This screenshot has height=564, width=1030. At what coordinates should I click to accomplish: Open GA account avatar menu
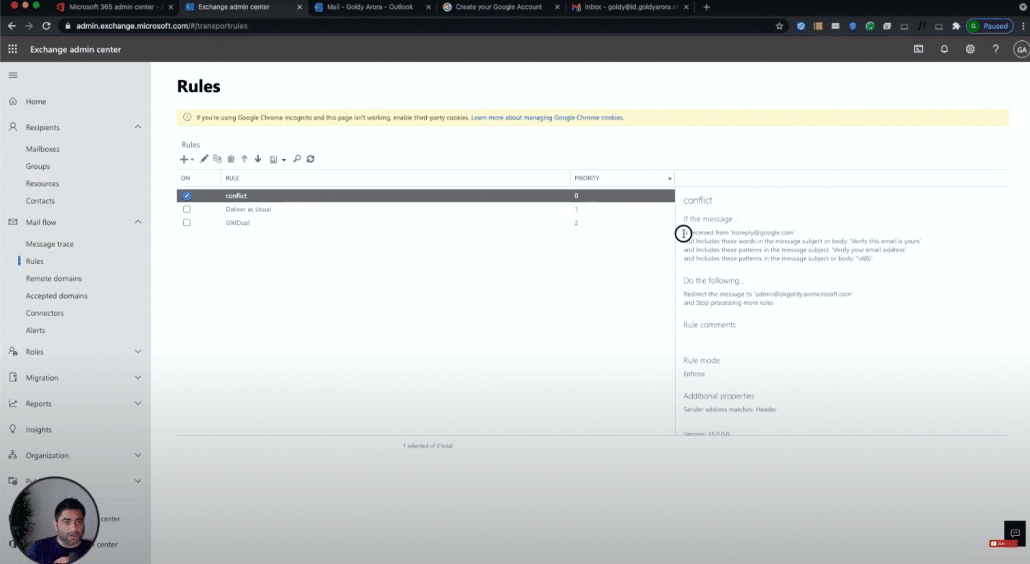tap(1021, 49)
